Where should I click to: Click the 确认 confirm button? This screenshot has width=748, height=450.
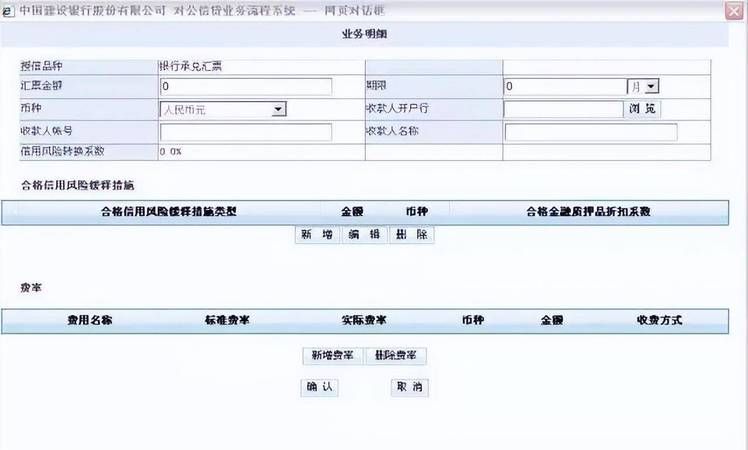(x=319, y=387)
